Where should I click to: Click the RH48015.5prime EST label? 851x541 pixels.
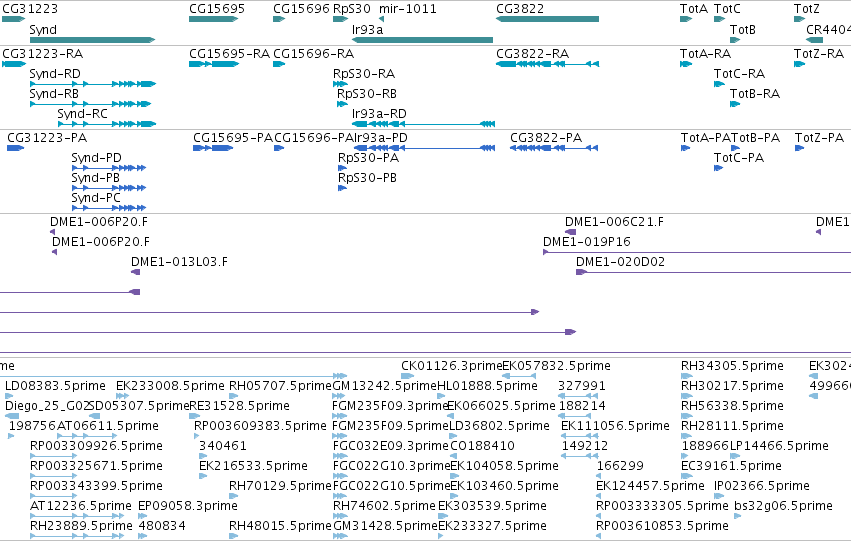coord(280,526)
